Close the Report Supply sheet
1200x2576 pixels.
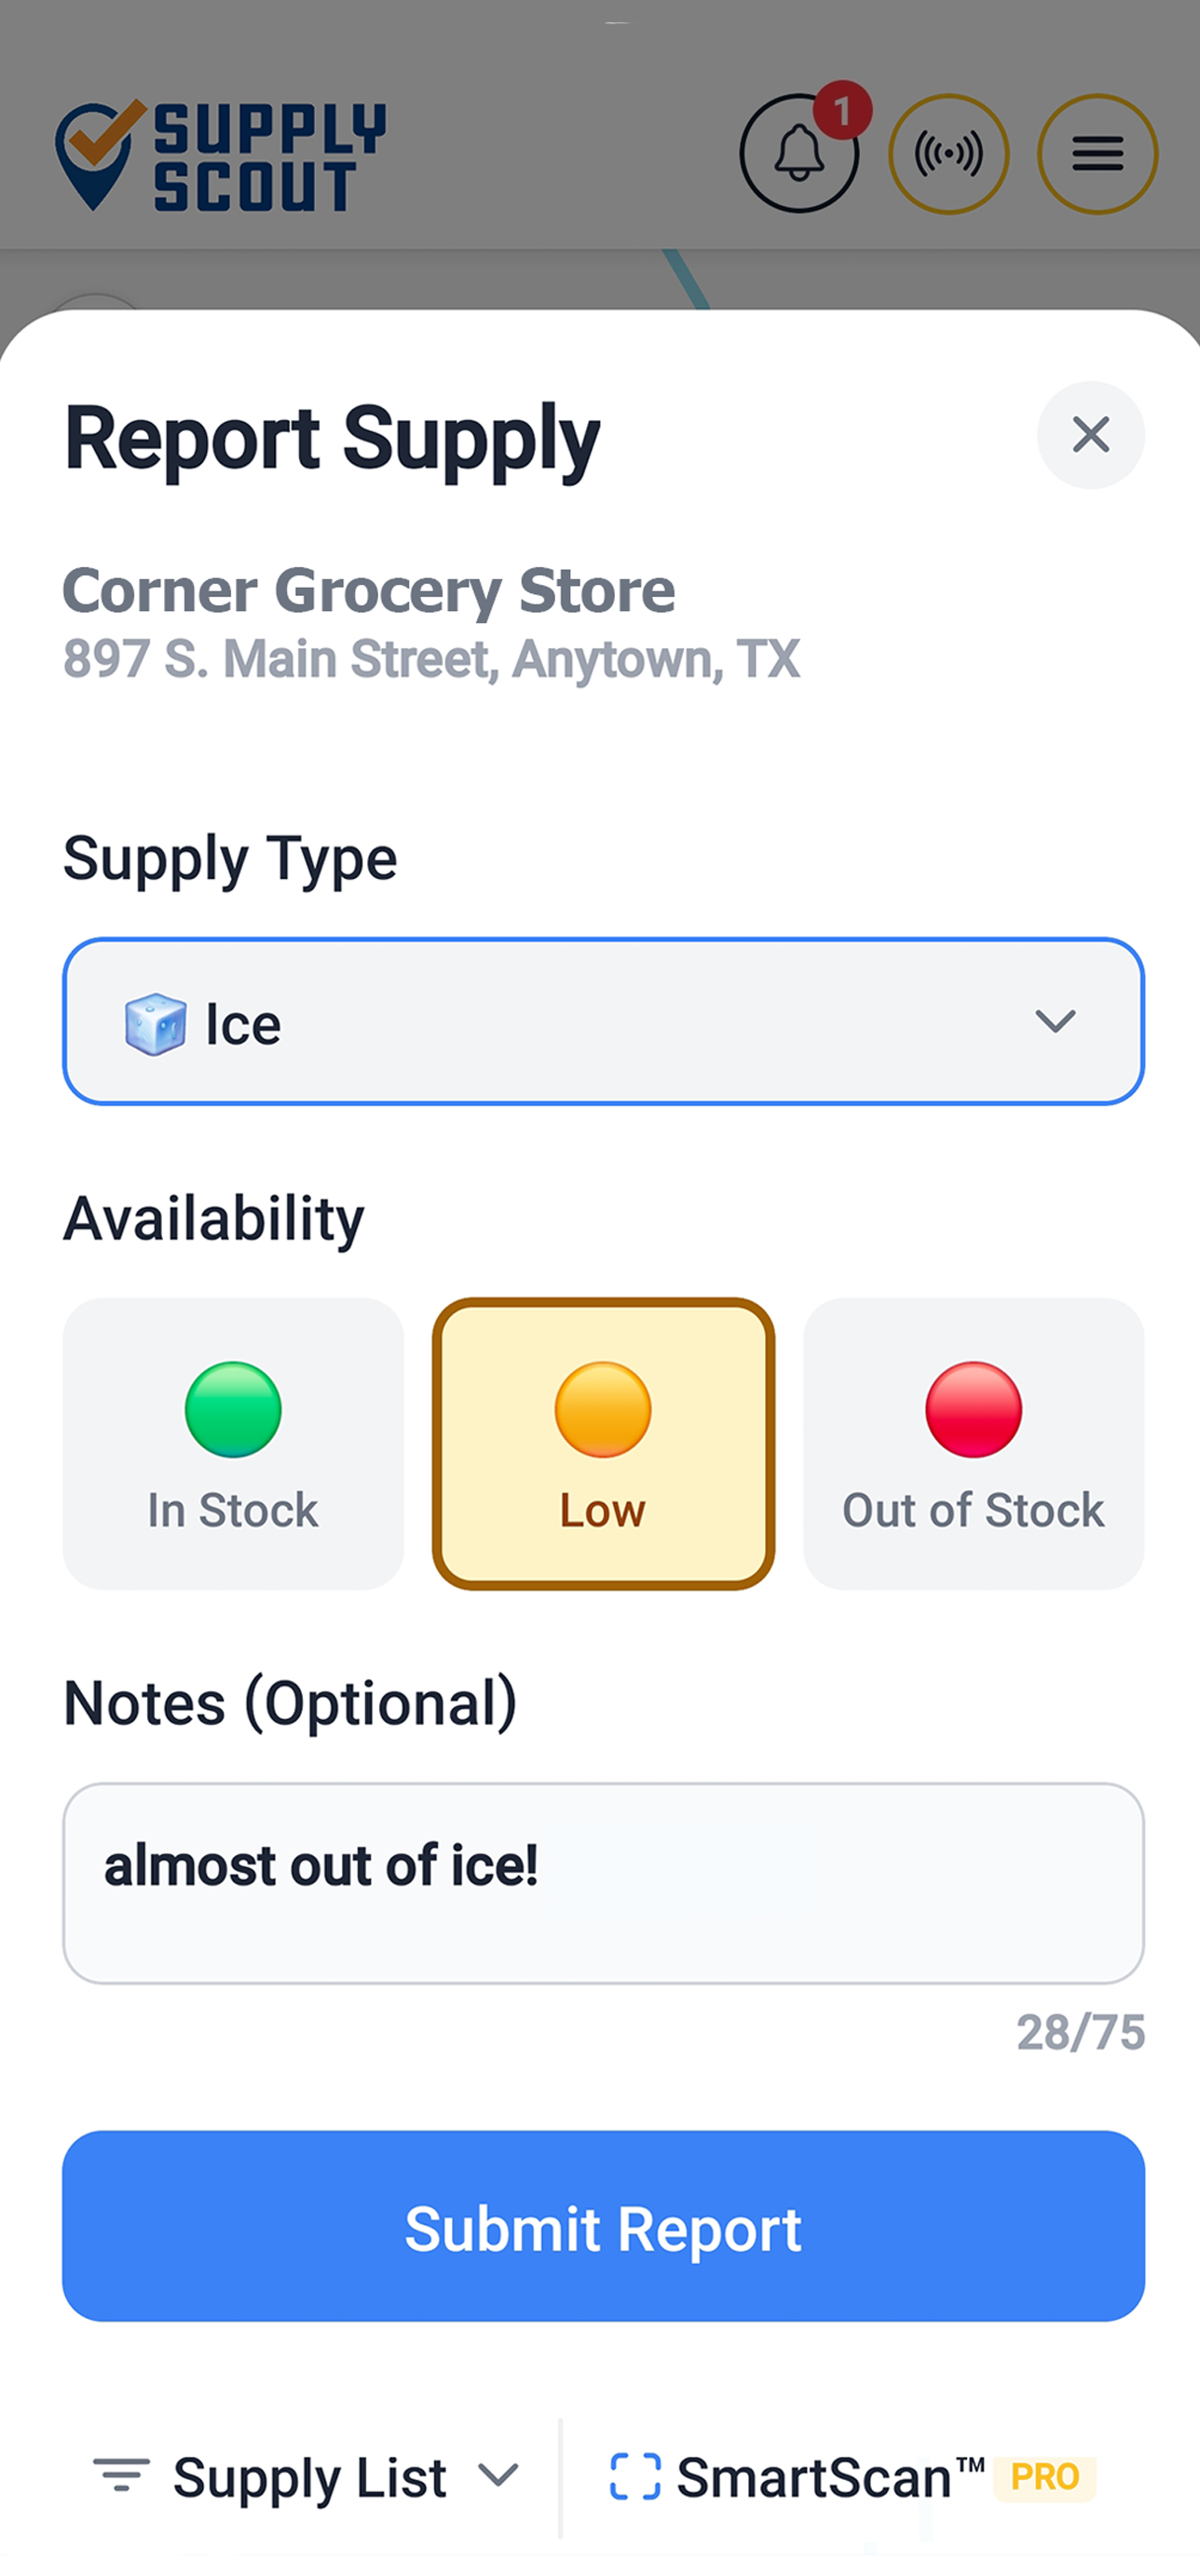click(x=1090, y=435)
